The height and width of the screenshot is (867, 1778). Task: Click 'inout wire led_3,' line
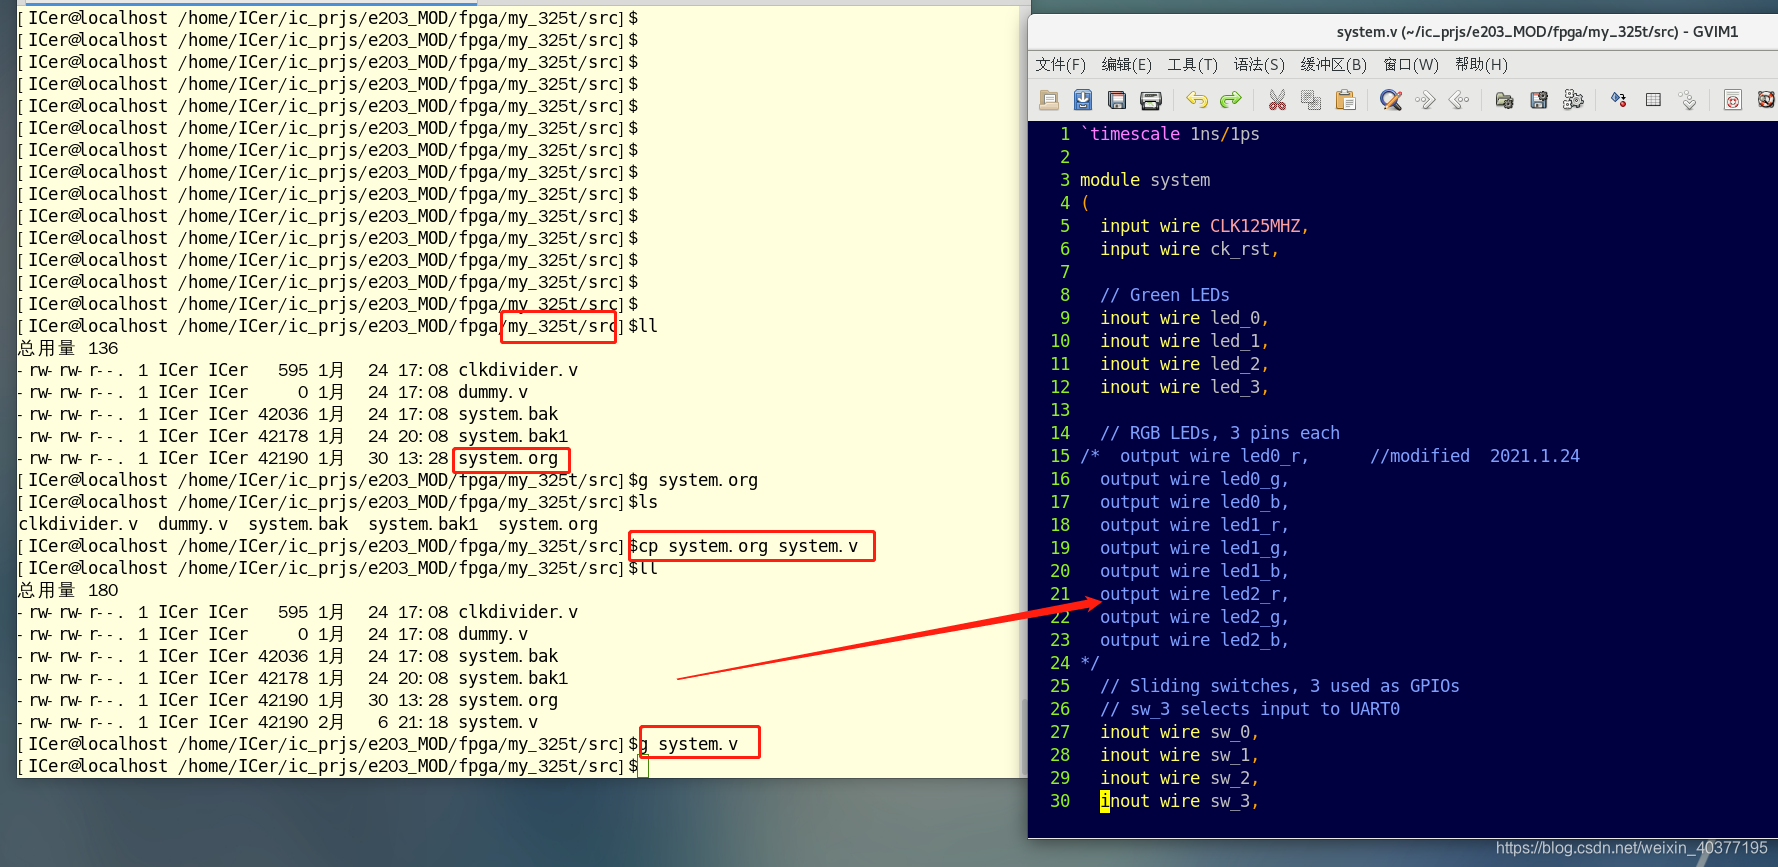coord(1184,387)
